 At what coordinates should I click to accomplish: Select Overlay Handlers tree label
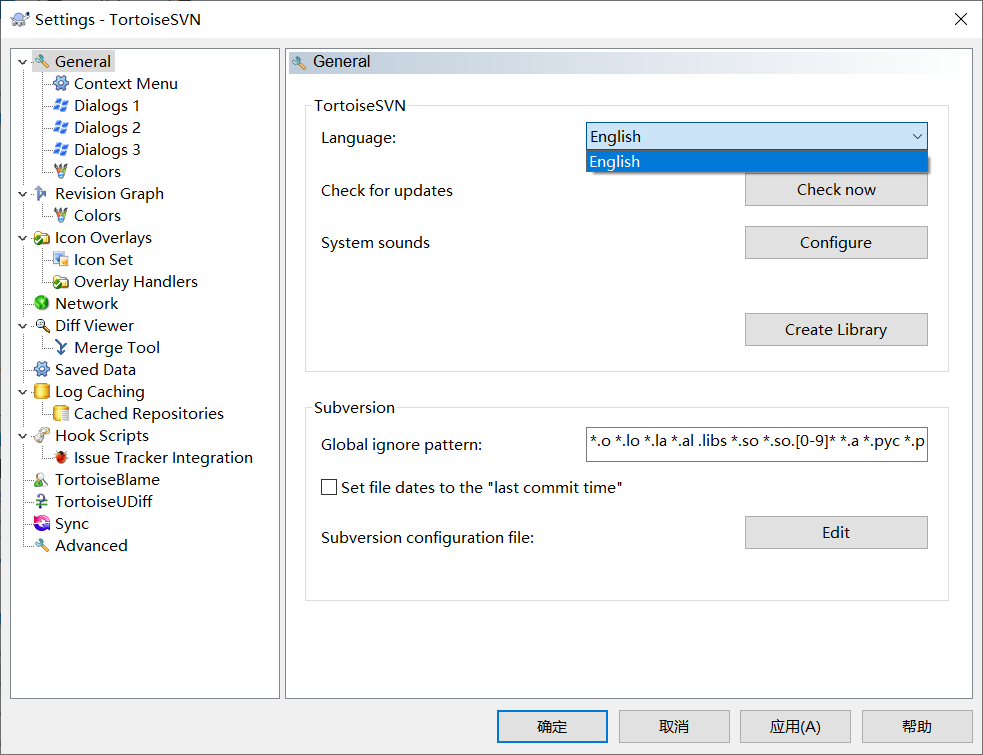(x=135, y=282)
